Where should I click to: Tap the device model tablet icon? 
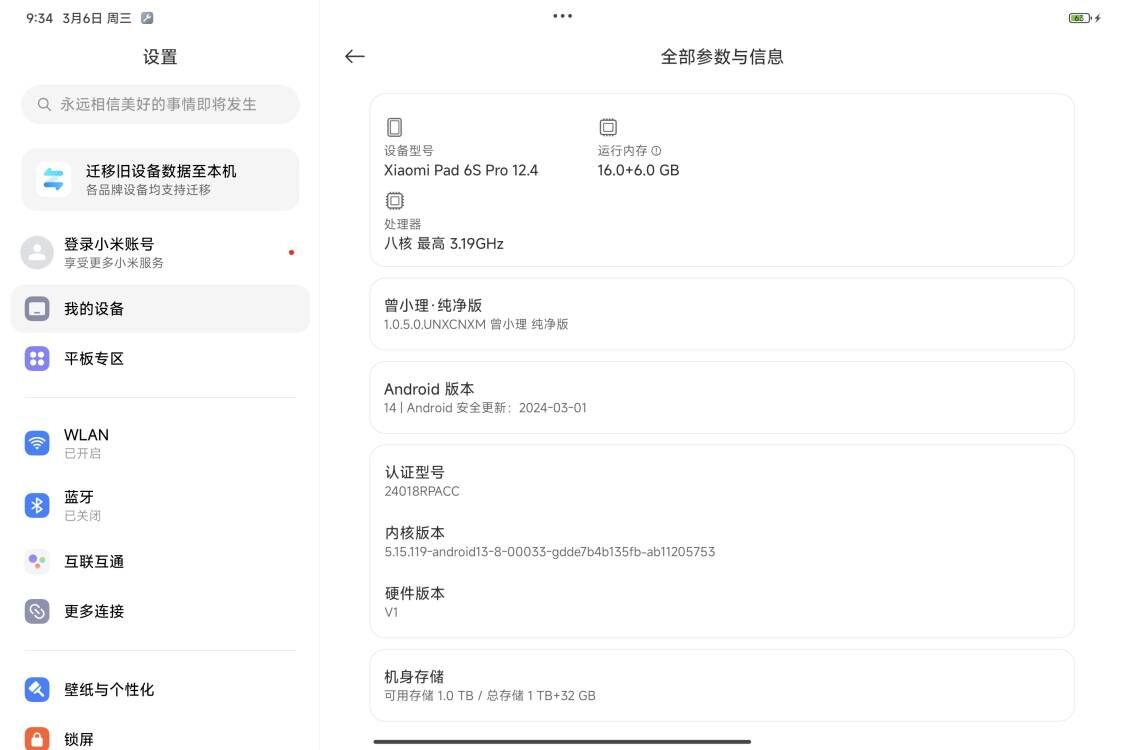tap(395, 127)
